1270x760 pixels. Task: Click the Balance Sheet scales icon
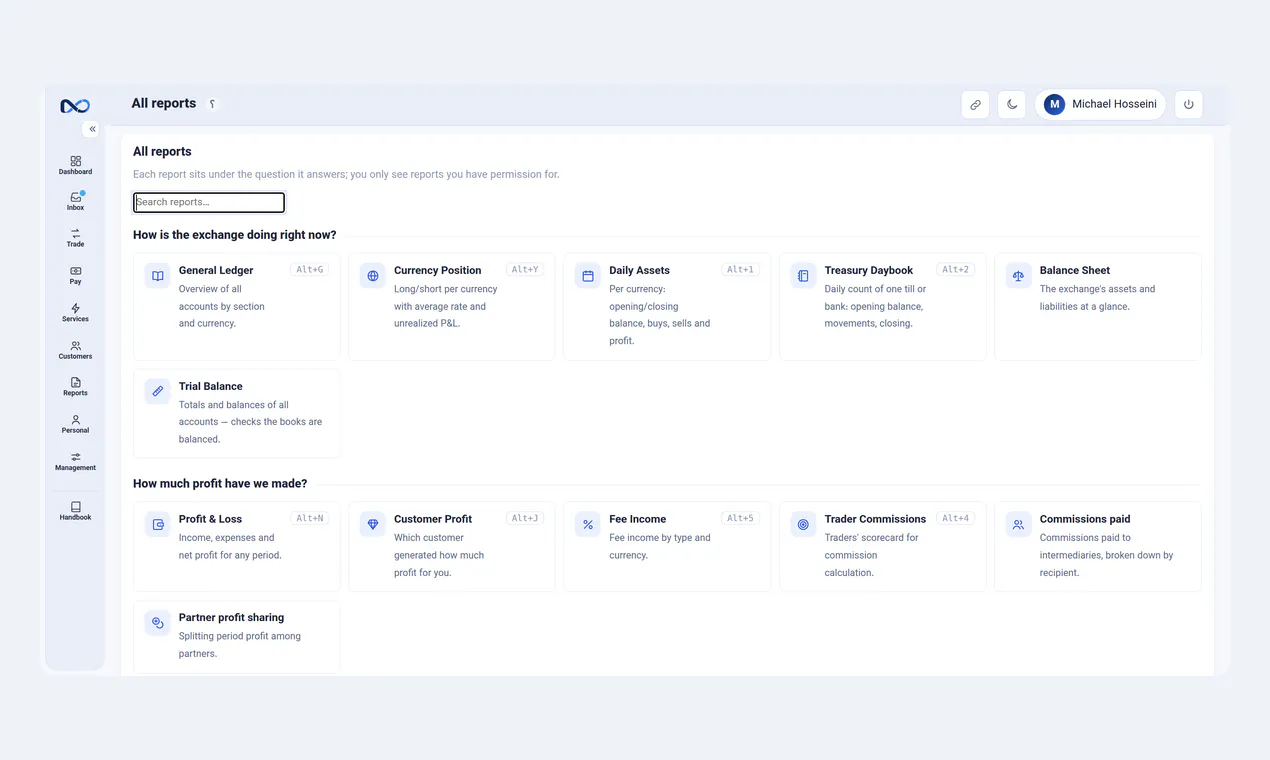click(1018, 276)
